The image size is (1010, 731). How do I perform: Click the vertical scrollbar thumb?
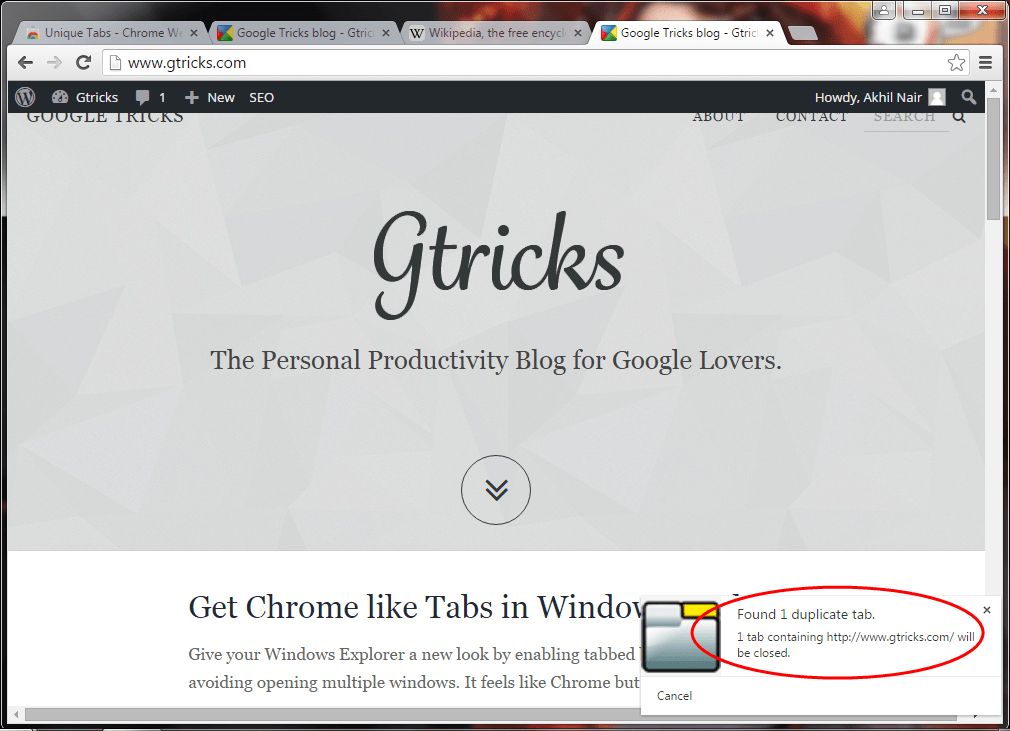(x=993, y=159)
